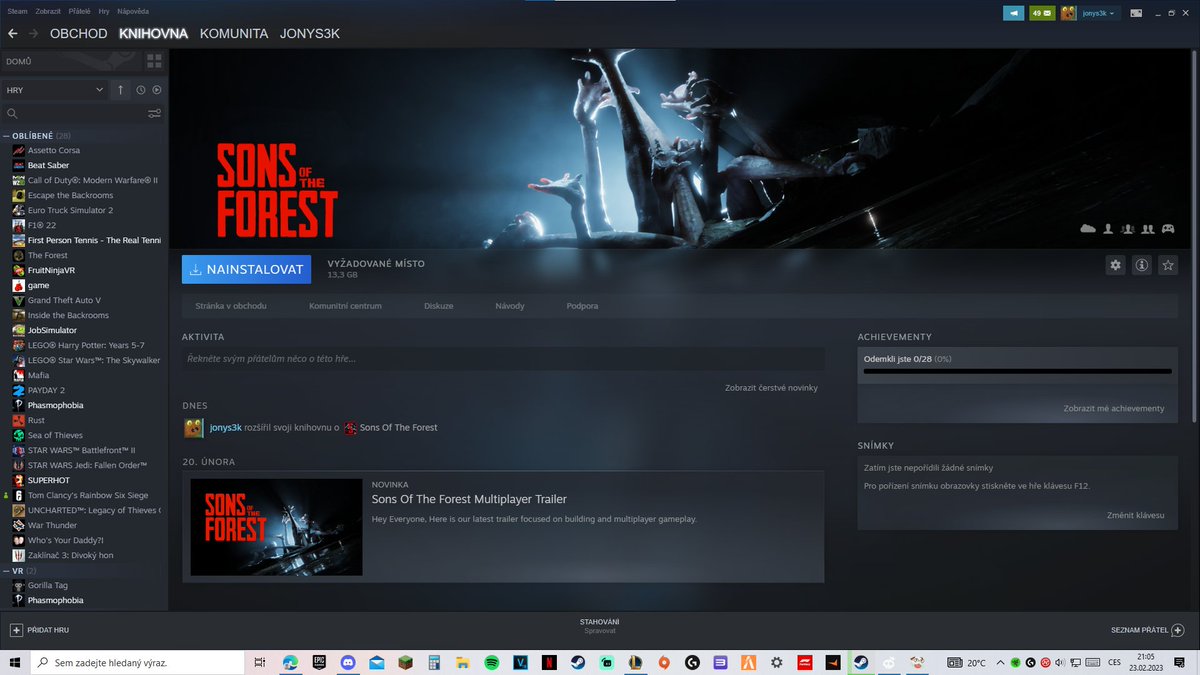The height and width of the screenshot is (675, 1200).
Task: Sort library by the up-arrow icon
Action: tap(121, 90)
